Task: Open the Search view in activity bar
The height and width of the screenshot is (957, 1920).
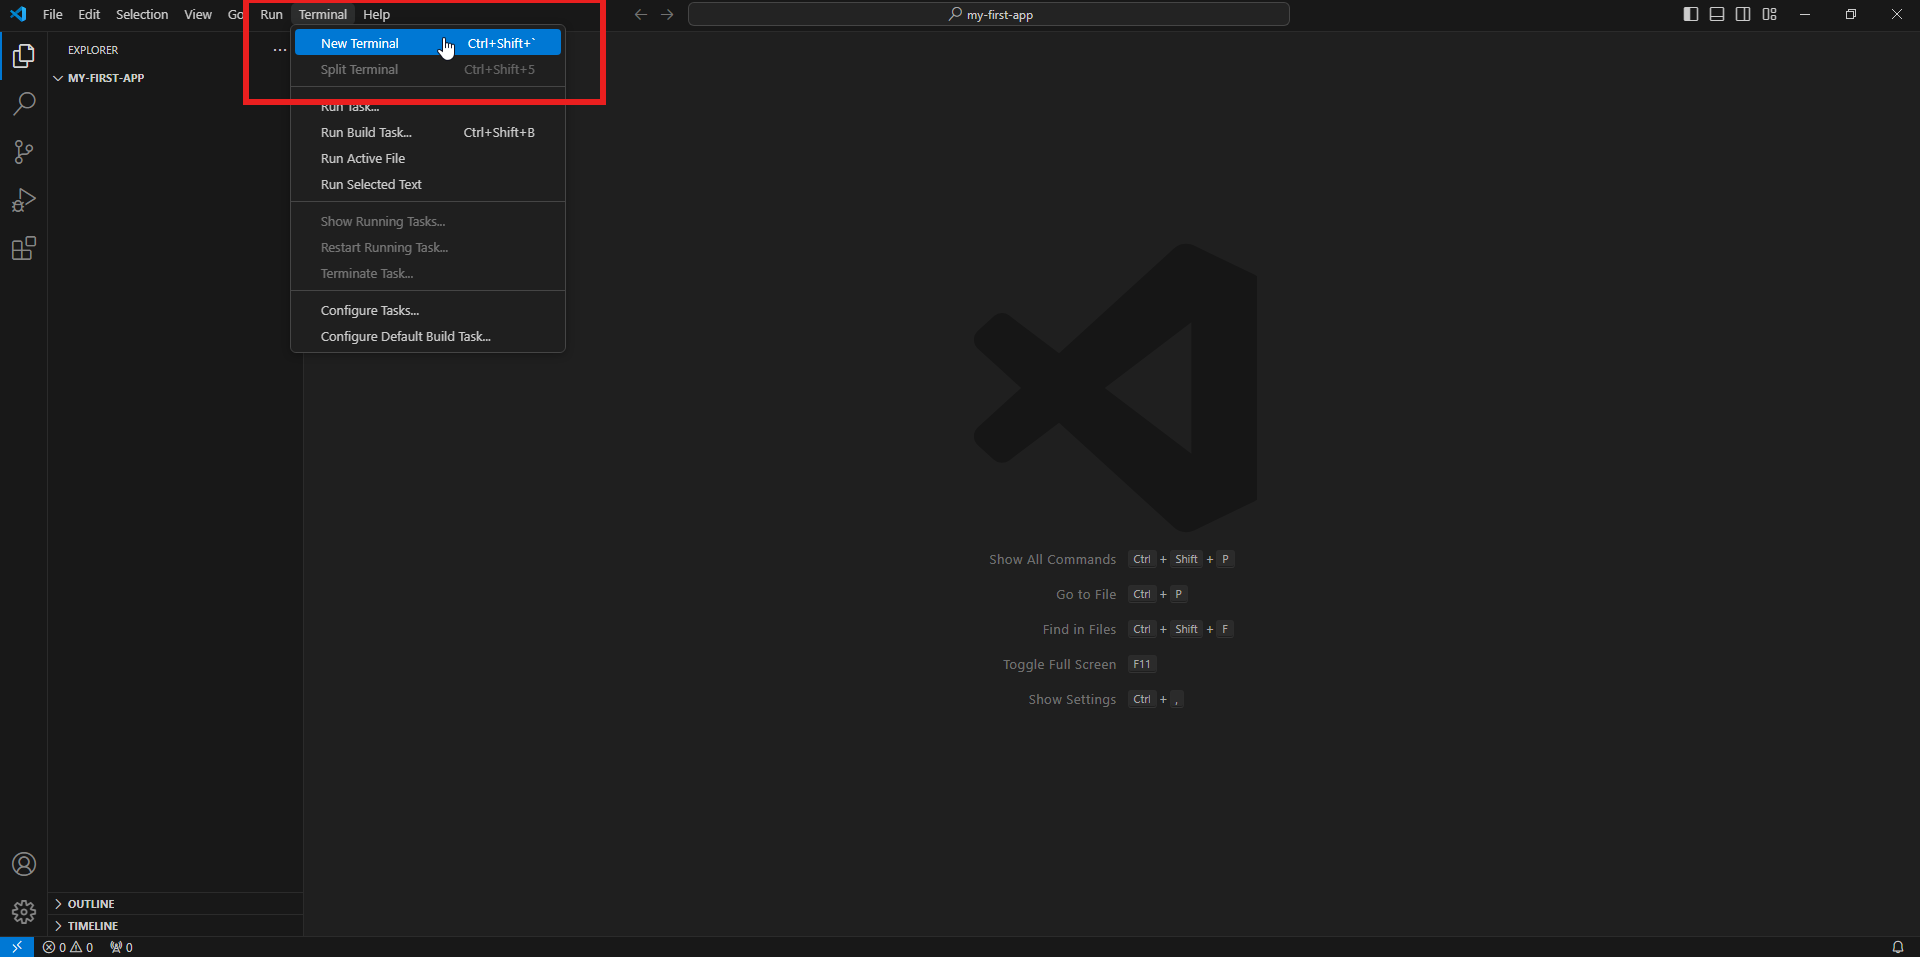Action: pos(24,104)
